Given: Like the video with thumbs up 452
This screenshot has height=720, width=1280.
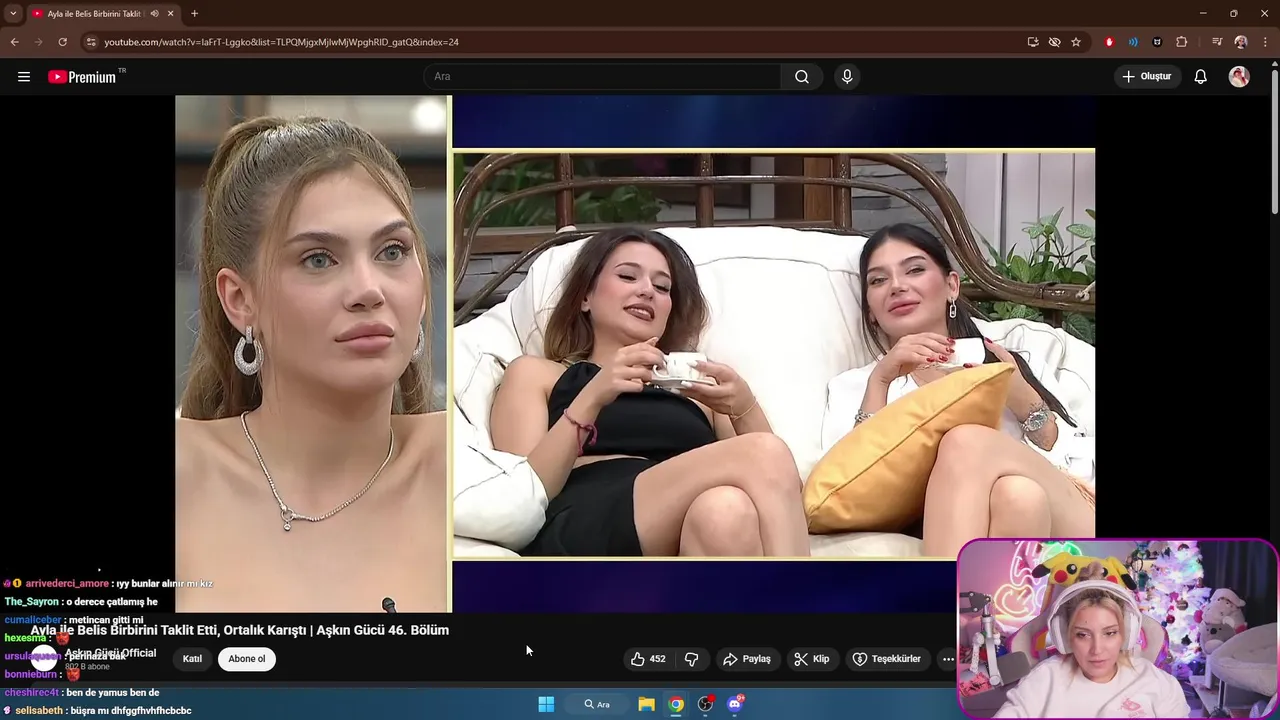Looking at the screenshot, I should click(648, 659).
